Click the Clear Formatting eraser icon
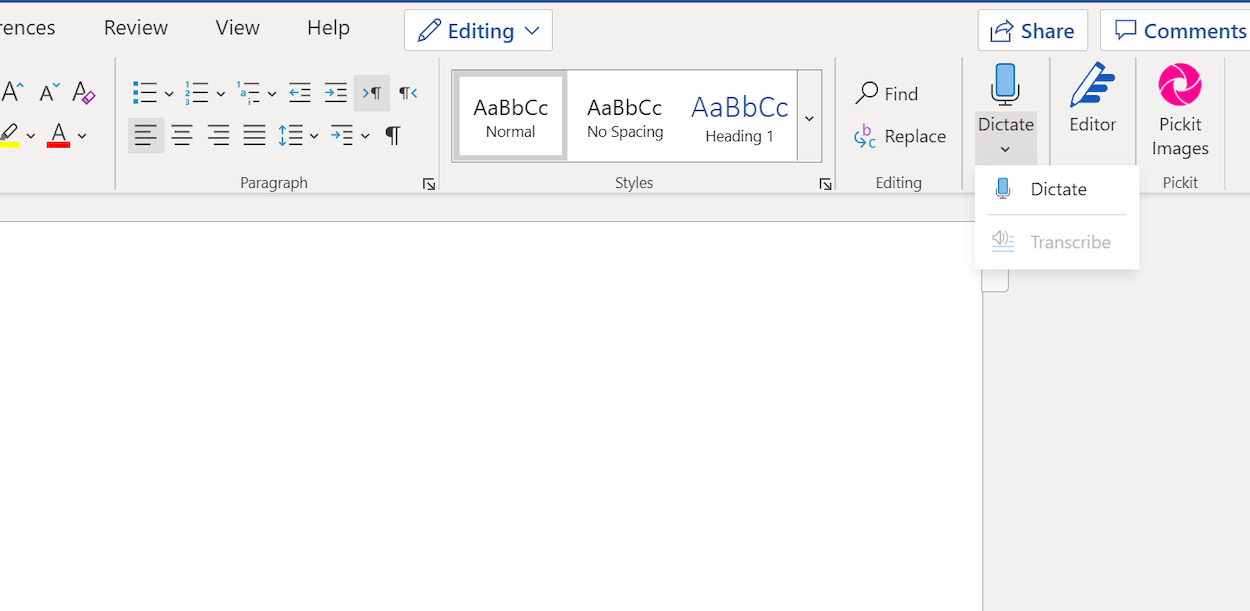The image size is (1250, 611). (84, 93)
